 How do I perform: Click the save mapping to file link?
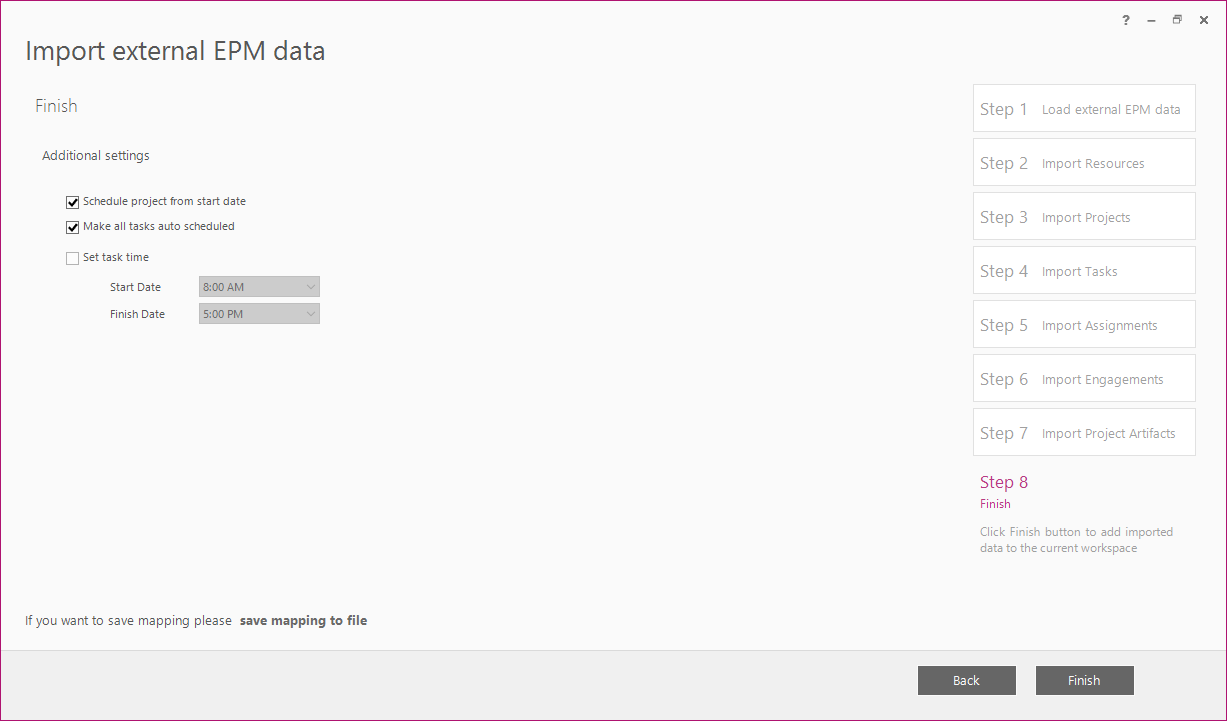303,621
